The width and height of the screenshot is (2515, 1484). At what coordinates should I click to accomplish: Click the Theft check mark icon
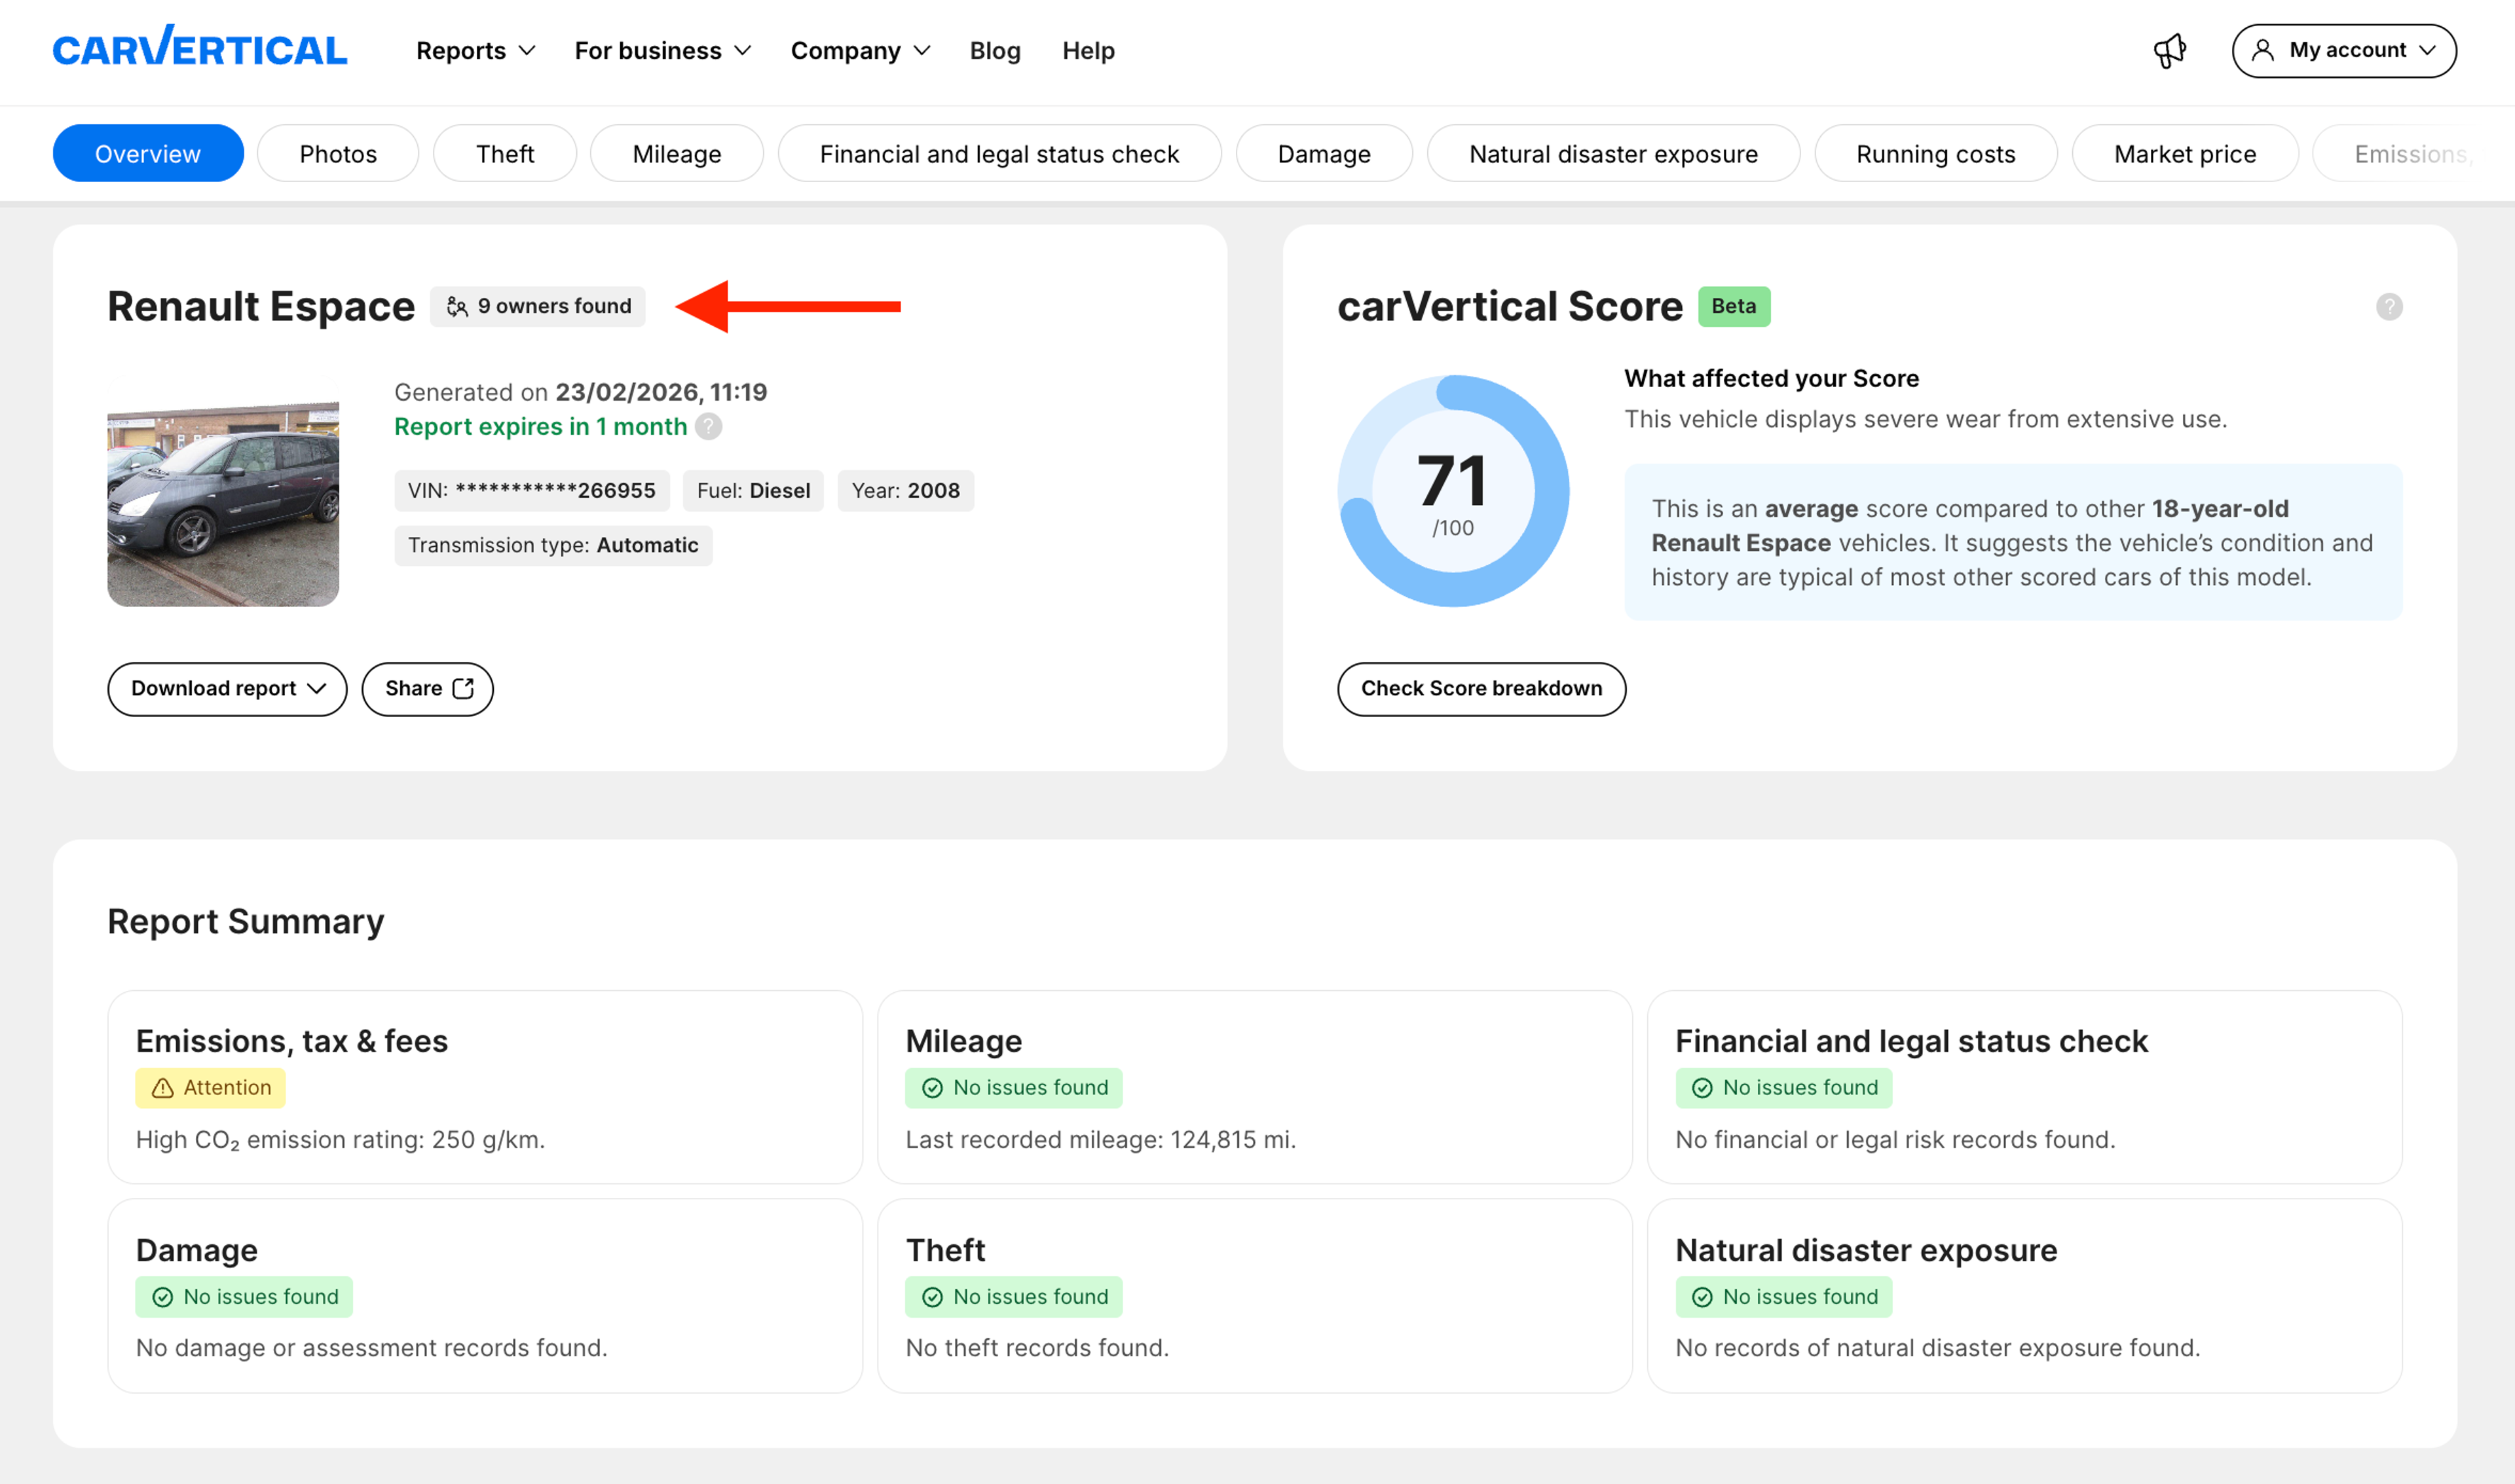coord(932,1297)
